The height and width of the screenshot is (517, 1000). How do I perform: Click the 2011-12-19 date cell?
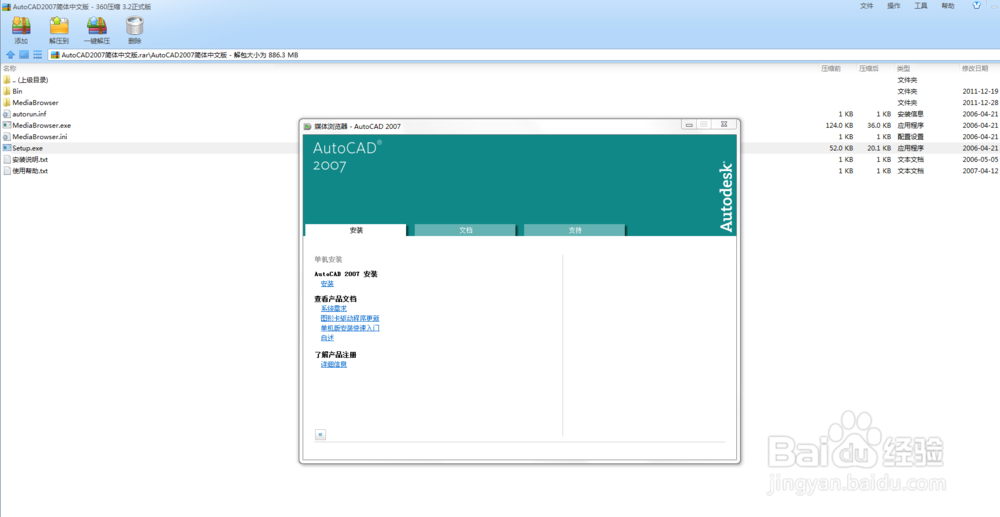click(x=980, y=91)
